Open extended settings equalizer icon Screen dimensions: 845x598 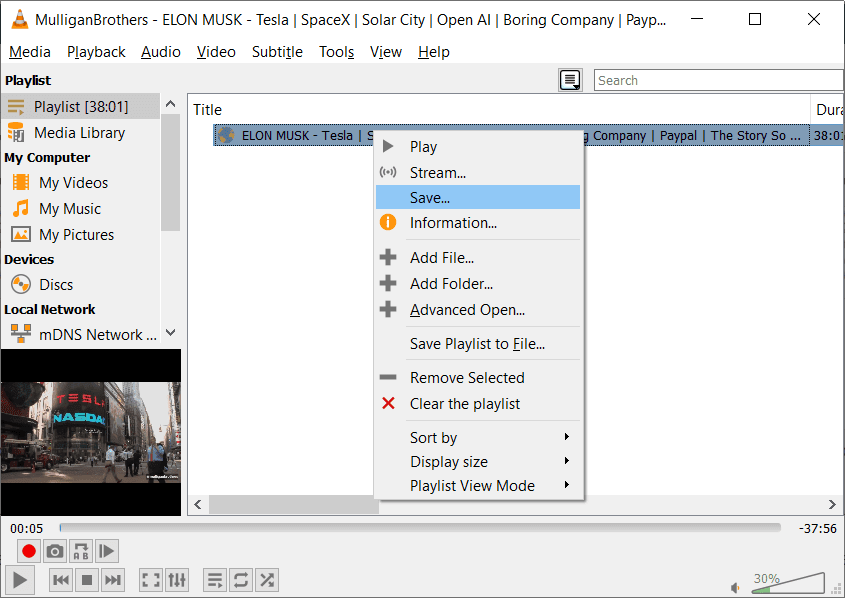(177, 580)
